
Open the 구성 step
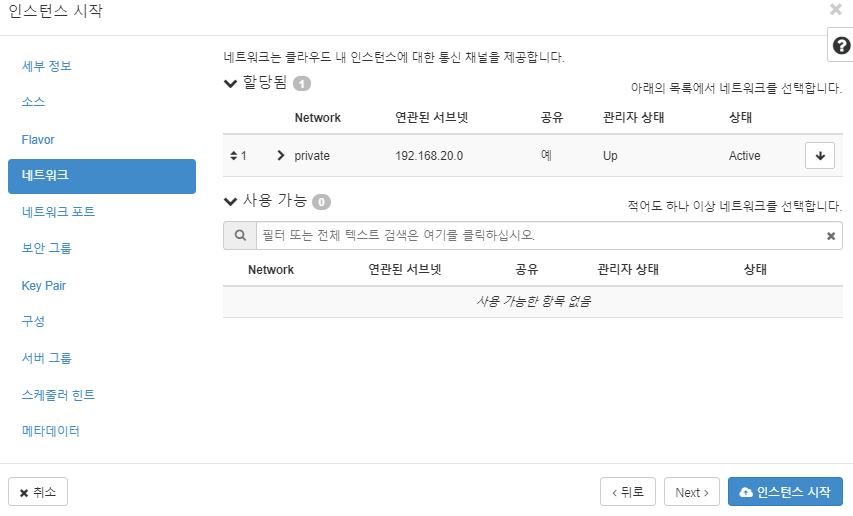[33, 321]
